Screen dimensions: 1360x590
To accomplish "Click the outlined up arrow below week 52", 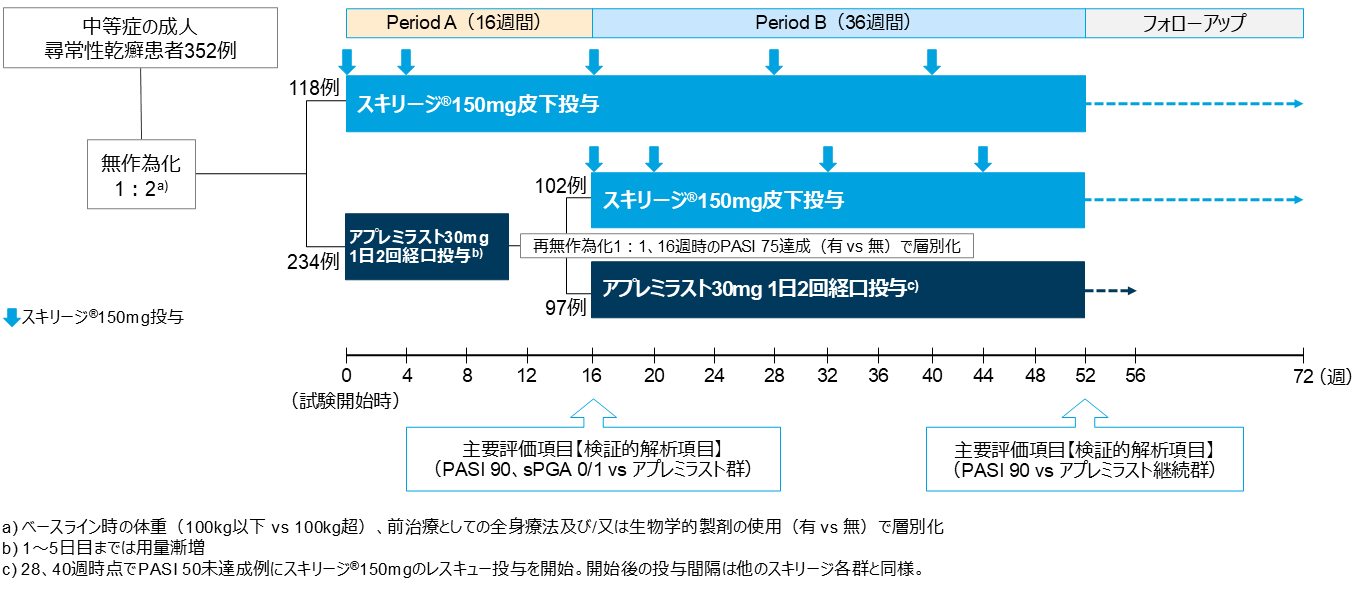I will click(x=1086, y=411).
